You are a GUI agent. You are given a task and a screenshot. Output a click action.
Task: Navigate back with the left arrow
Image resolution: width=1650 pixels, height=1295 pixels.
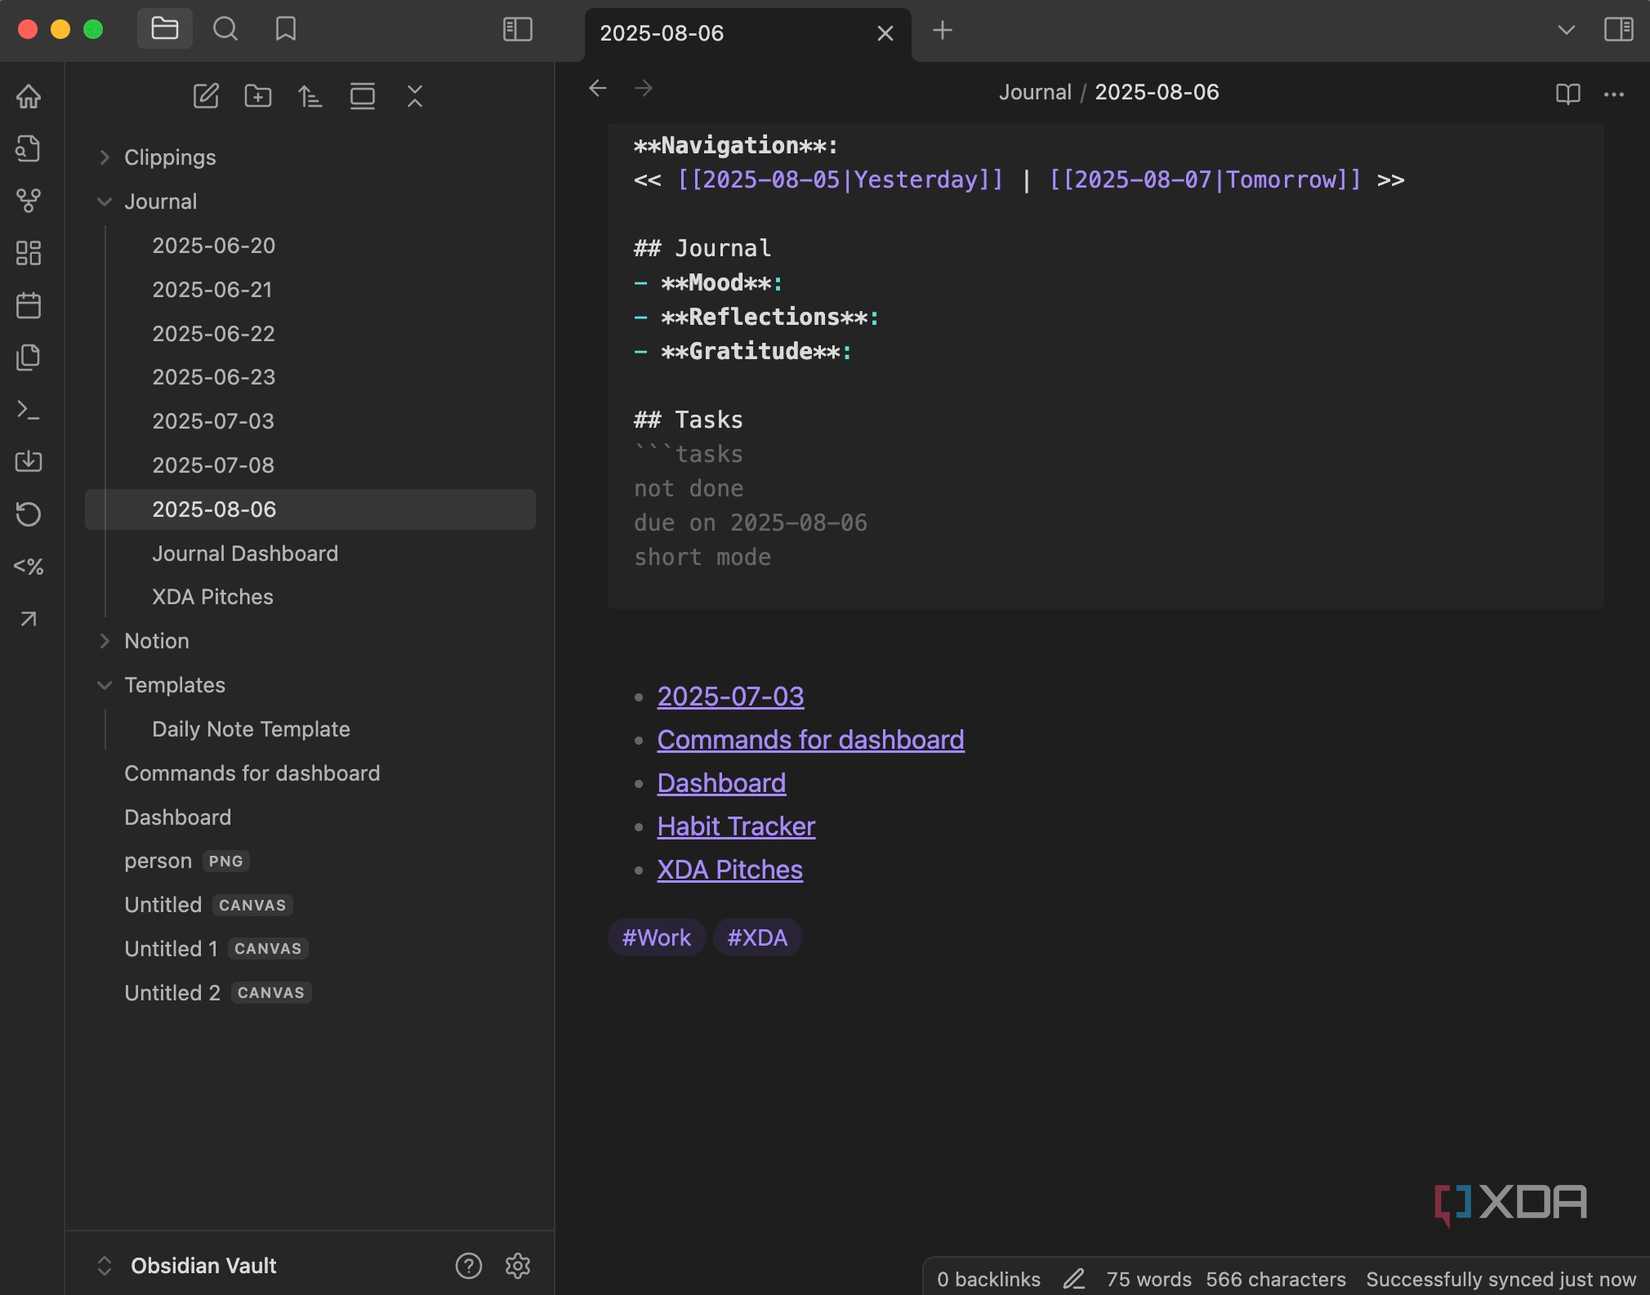click(x=598, y=88)
